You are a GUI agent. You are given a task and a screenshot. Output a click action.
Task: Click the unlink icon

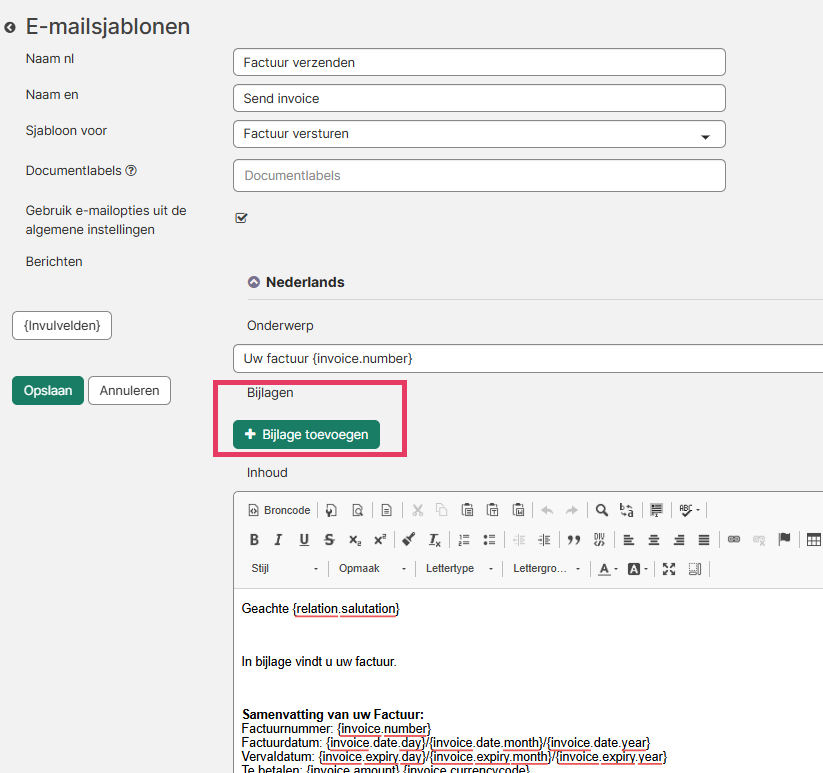(x=759, y=540)
